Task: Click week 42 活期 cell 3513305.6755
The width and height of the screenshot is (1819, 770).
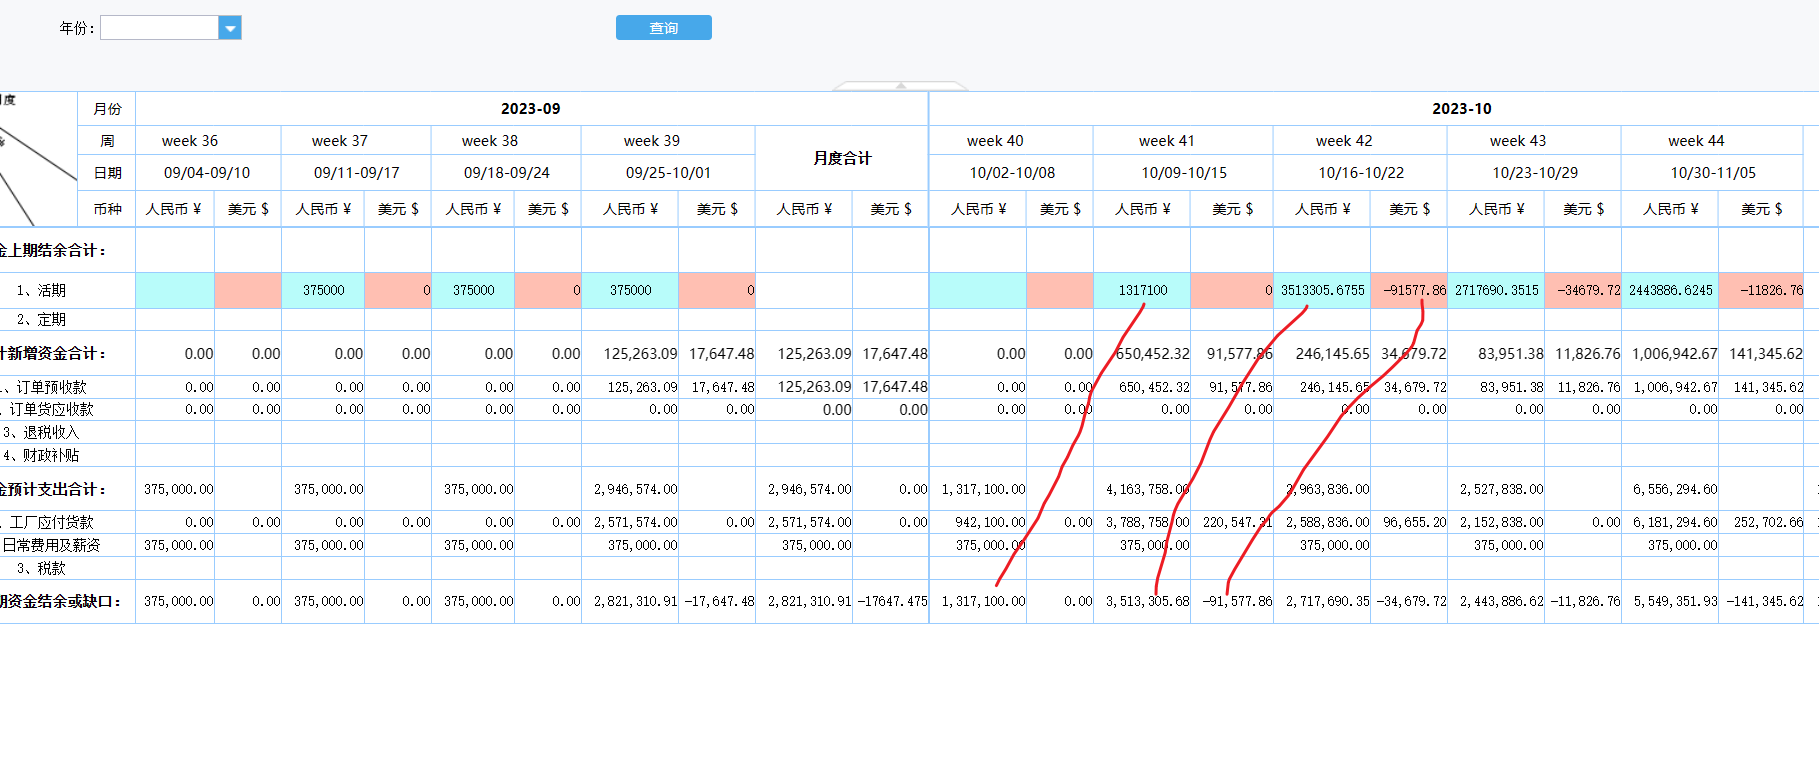Action: pos(1322,290)
